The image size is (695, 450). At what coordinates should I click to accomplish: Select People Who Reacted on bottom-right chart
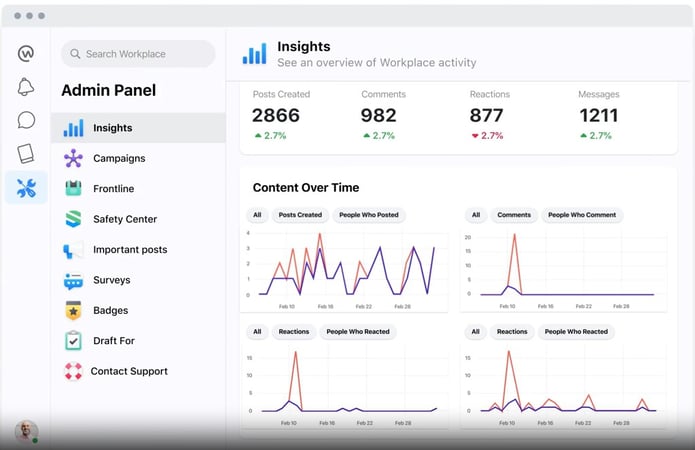pyautogui.click(x=576, y=332)
